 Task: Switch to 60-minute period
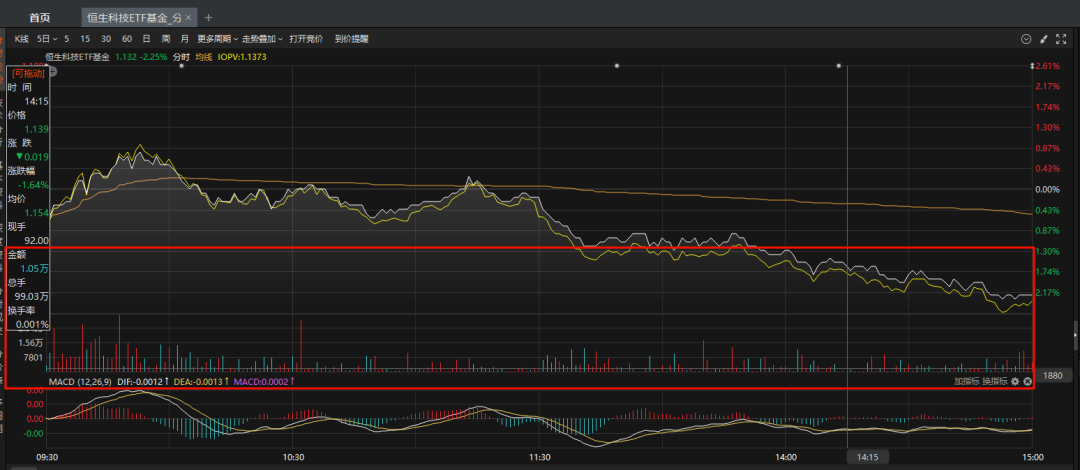(127, 38)
